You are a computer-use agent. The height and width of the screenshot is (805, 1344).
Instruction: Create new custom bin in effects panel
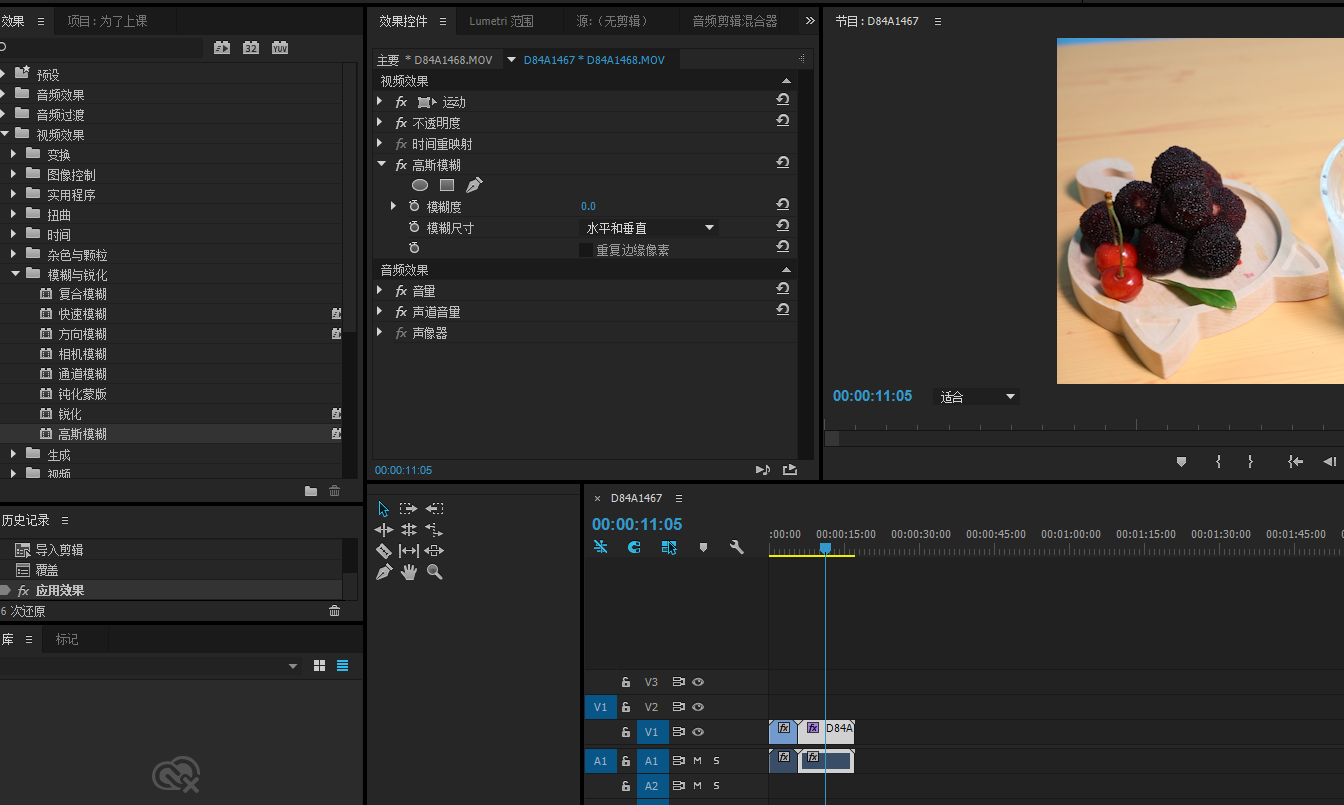311,491
